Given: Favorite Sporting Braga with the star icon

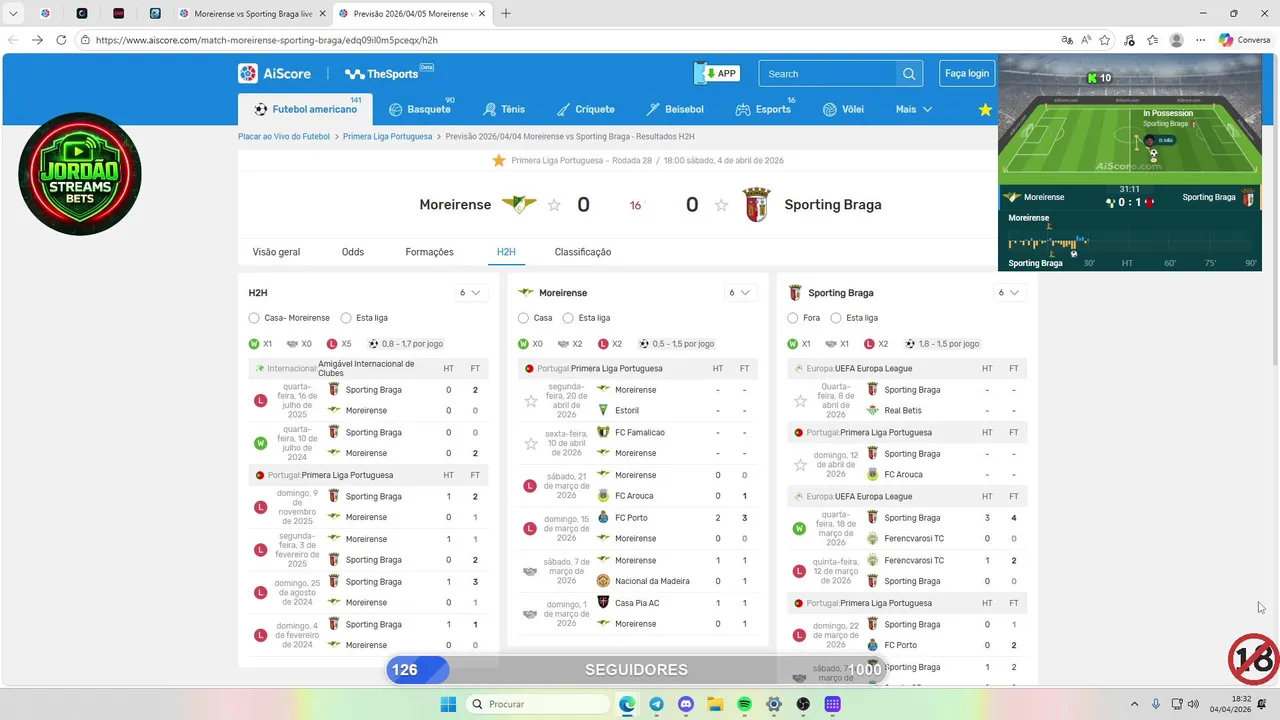Looking at the screenshot, I should click(721, 205).
